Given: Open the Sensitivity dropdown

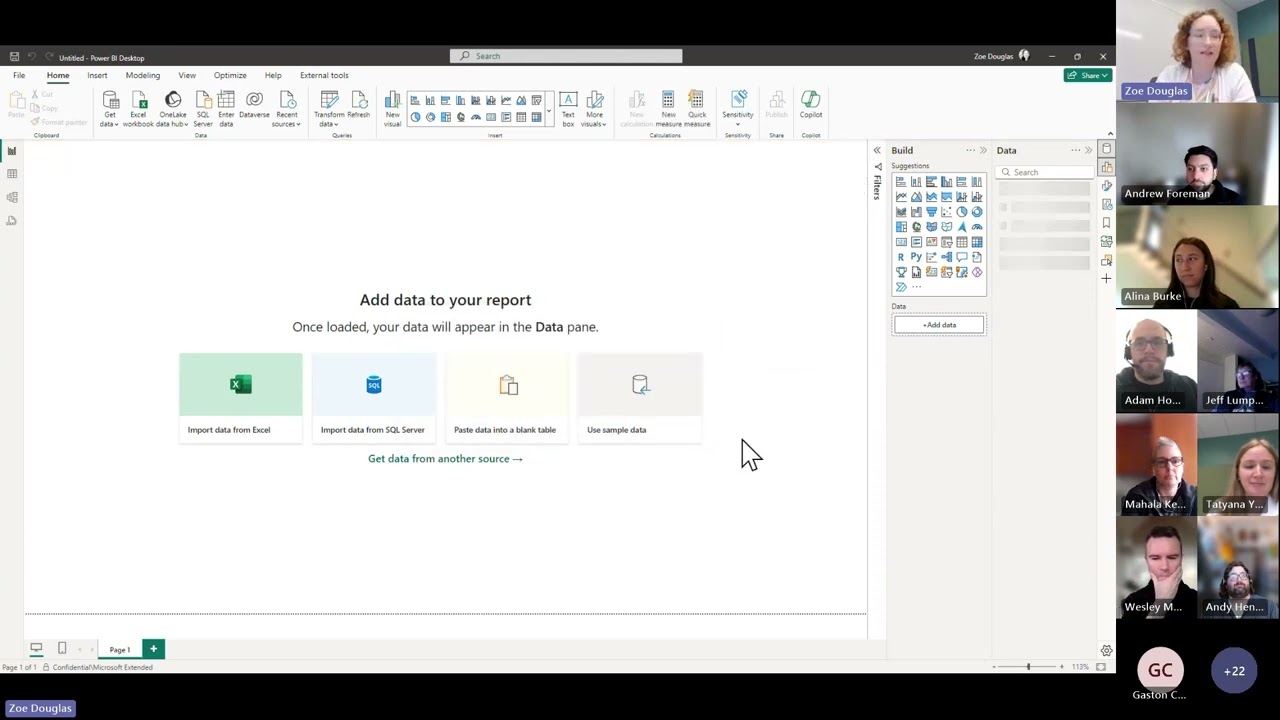Looking at the screenshot, I should [738, 108].
